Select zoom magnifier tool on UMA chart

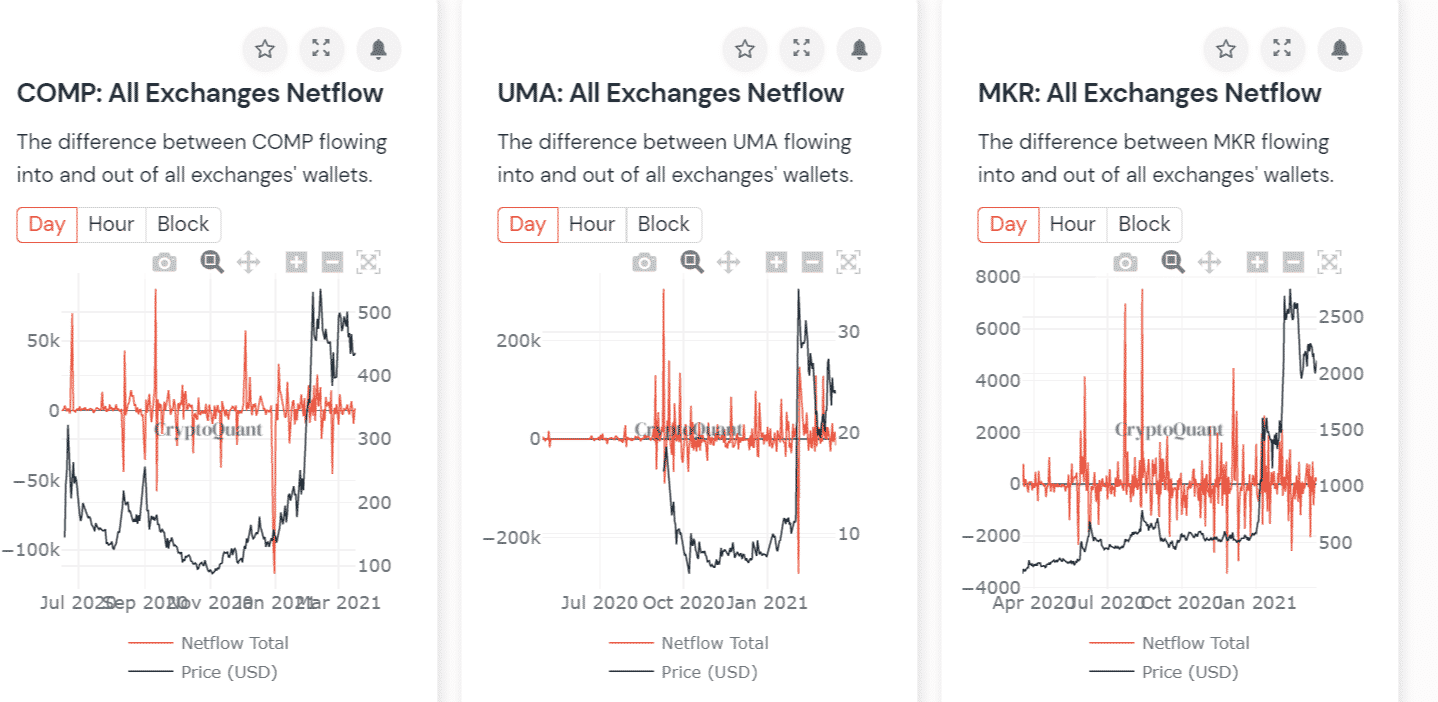[x=692, y=262]
